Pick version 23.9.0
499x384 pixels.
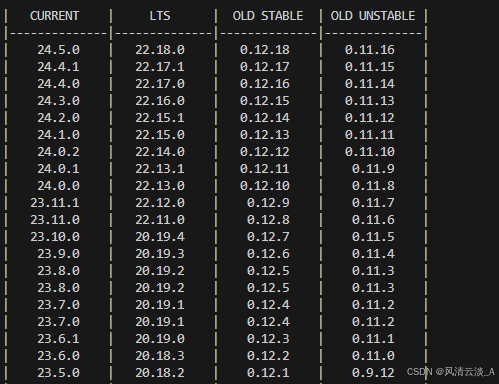[58, 254]
